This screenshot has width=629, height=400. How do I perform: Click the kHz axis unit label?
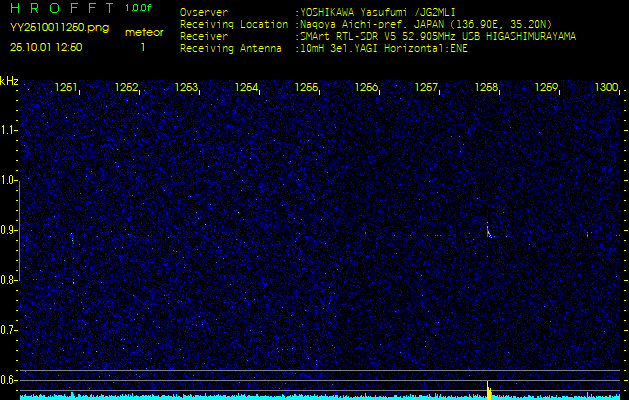coord(9,81)
